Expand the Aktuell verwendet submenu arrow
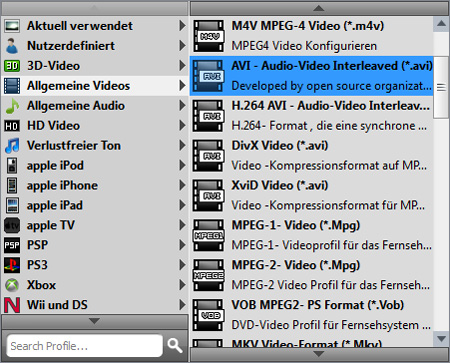 coord(182,26)
